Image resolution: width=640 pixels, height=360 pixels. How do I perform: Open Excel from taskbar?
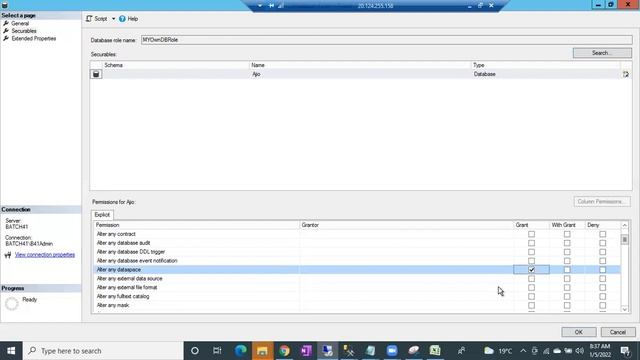[435, 351]
